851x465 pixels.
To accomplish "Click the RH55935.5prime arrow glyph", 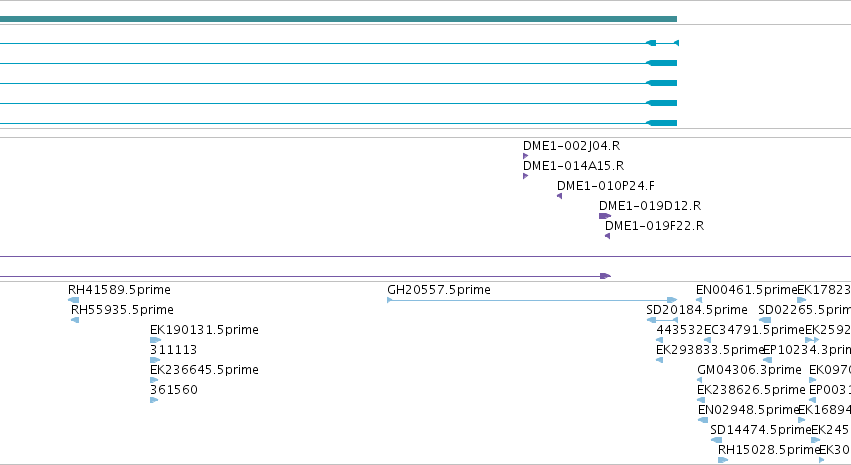I will [75, 320].
